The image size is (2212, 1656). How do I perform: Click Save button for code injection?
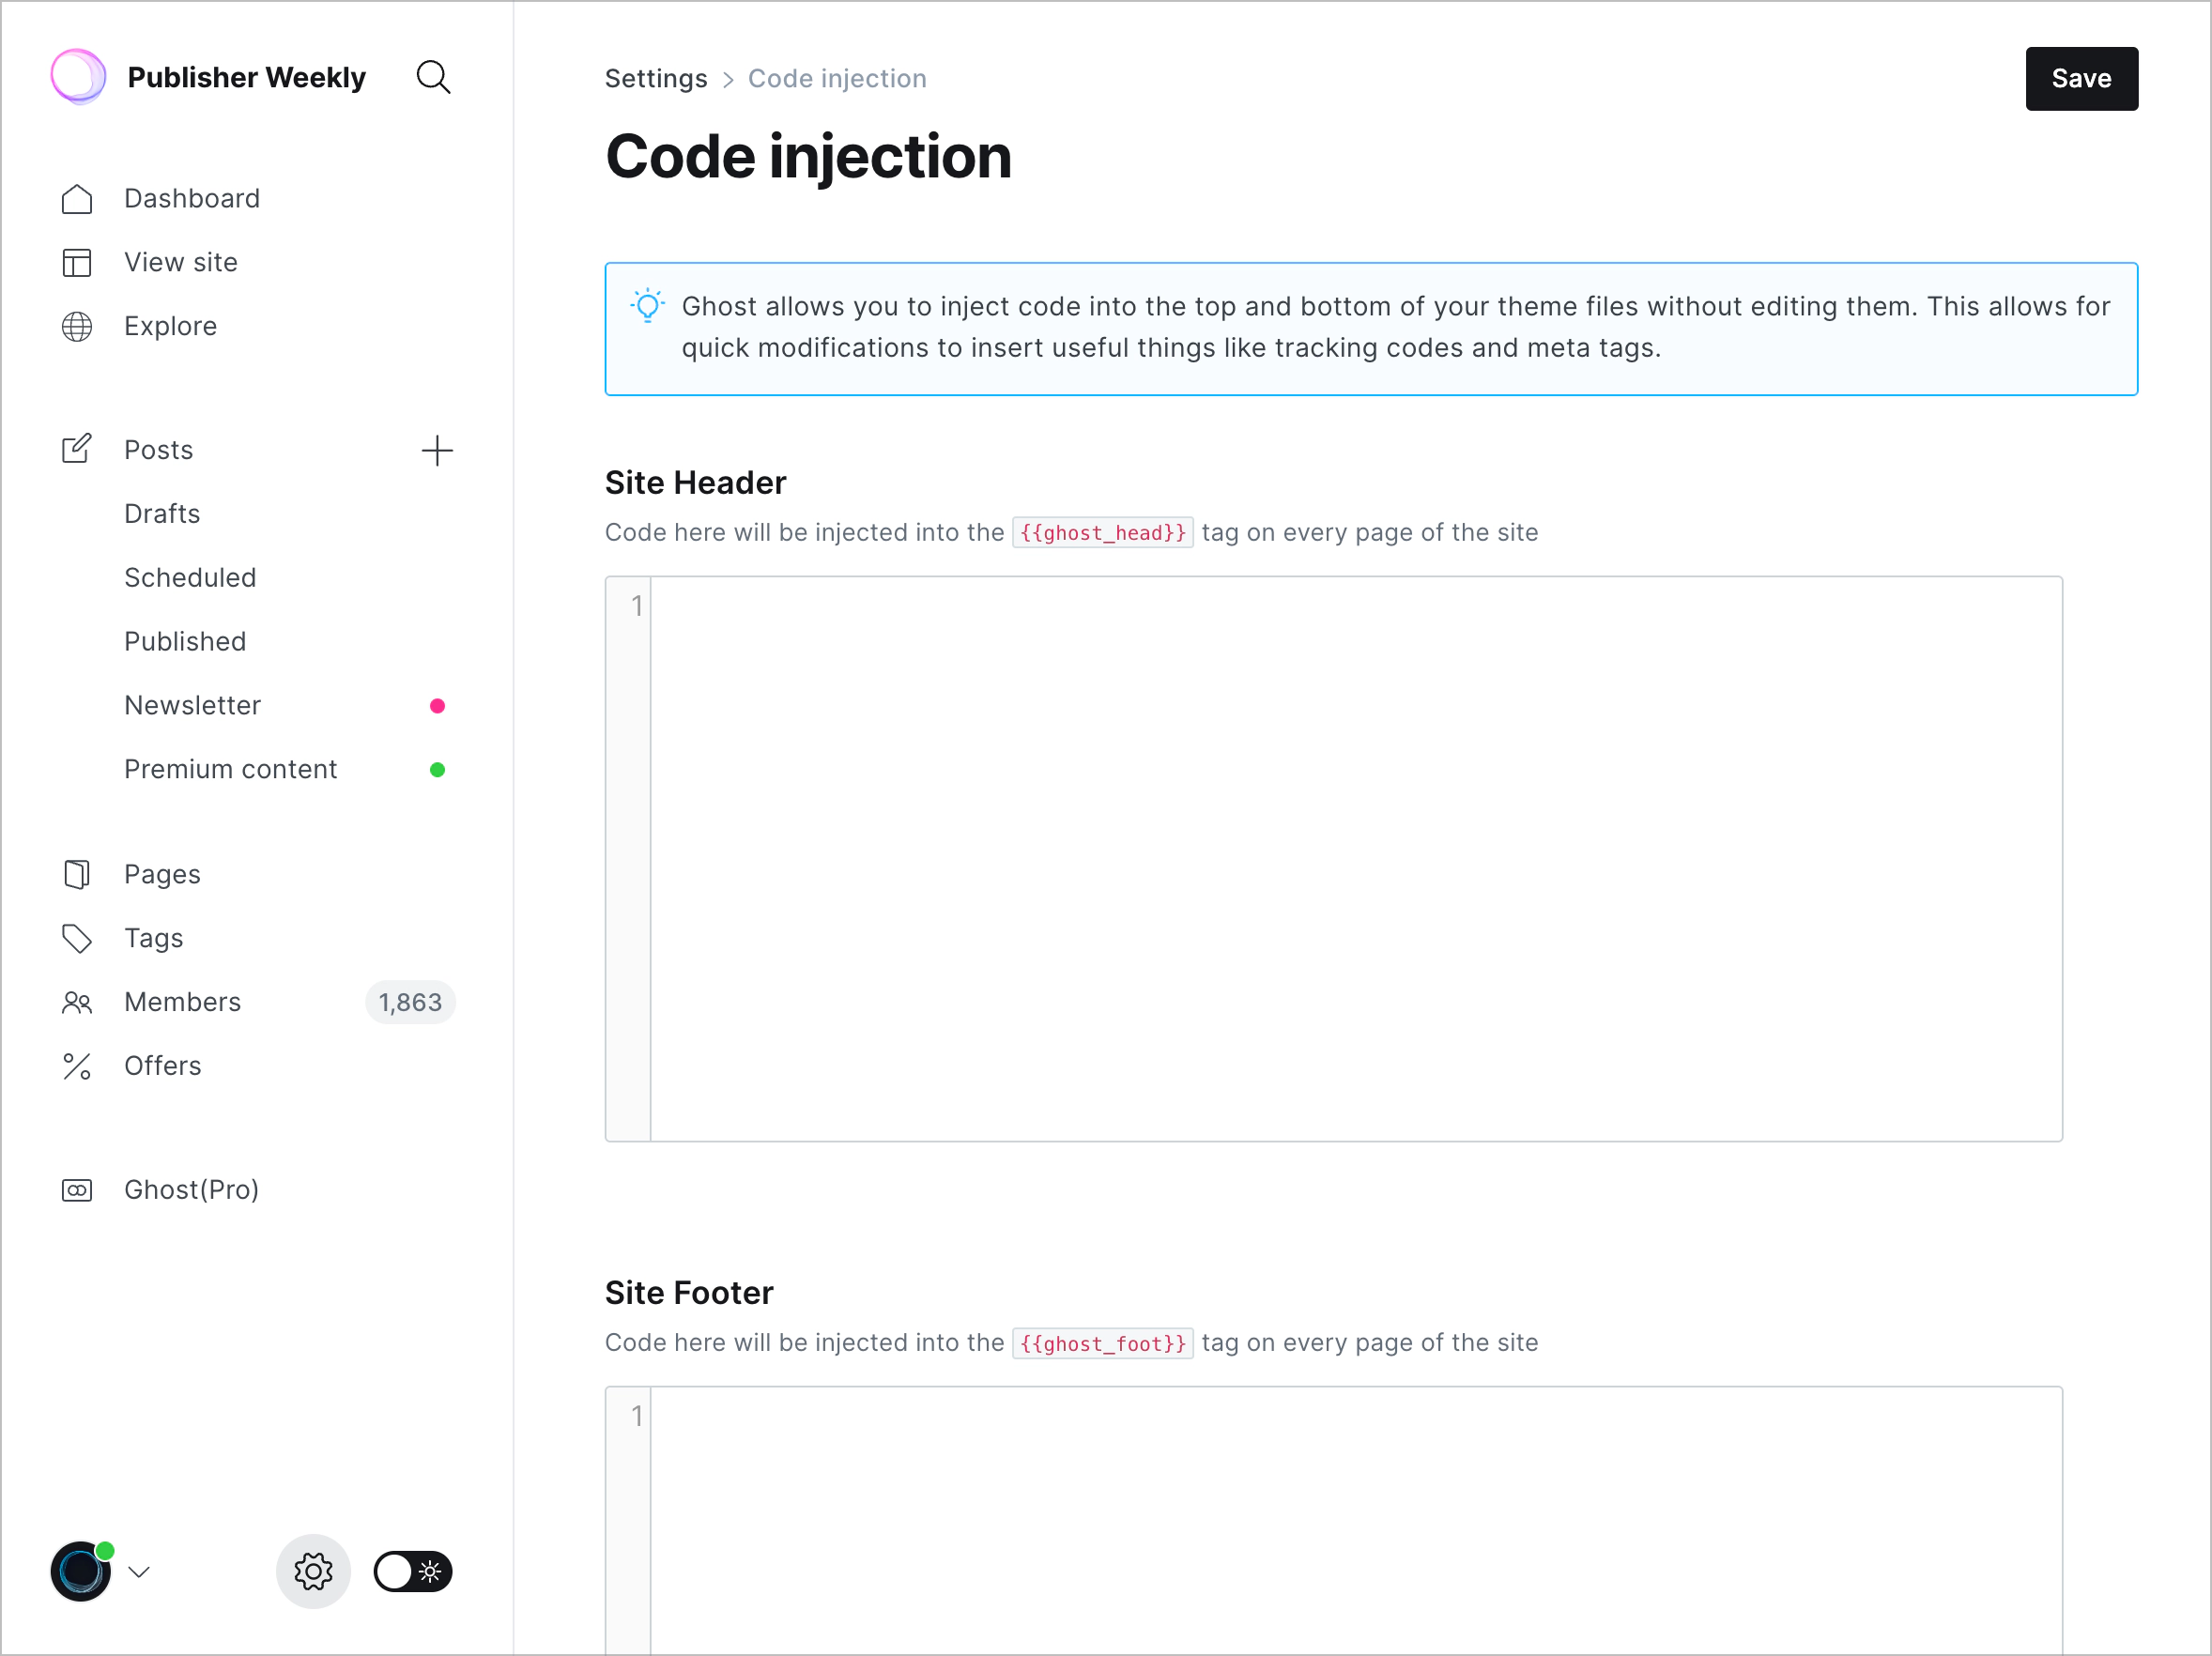point(2081,78)
